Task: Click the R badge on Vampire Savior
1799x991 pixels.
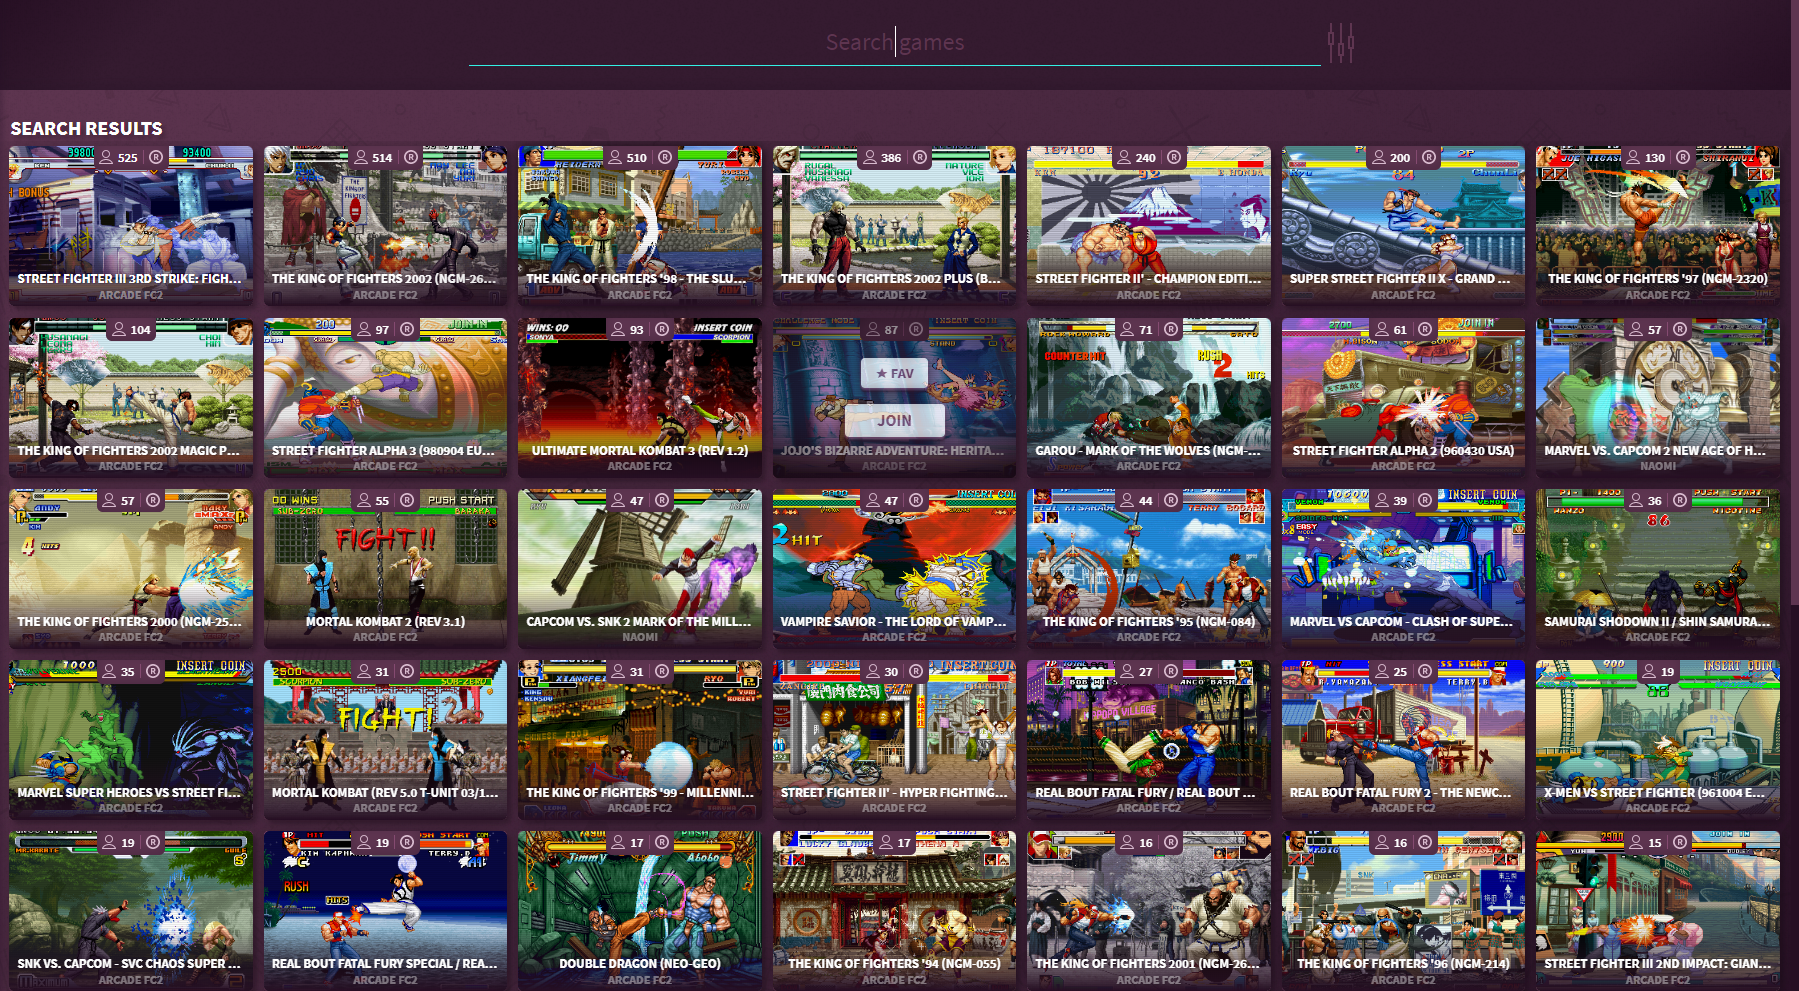Action: tap(916, 501)
